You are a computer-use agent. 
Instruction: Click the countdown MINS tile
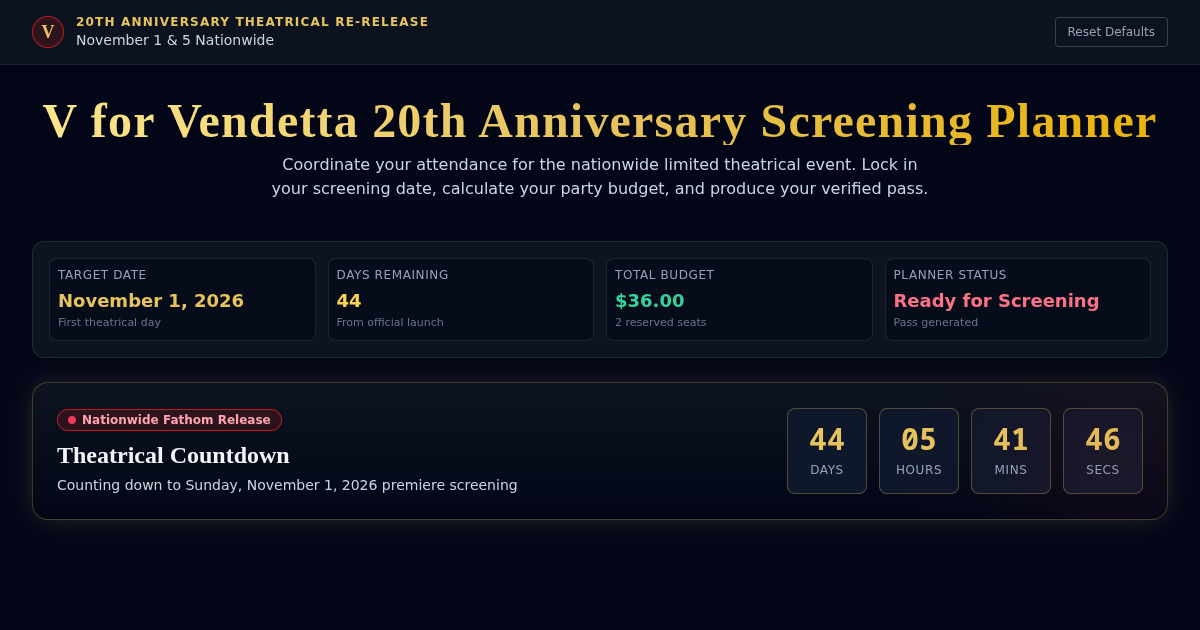pyautogui.click(x=1011, y=451)
